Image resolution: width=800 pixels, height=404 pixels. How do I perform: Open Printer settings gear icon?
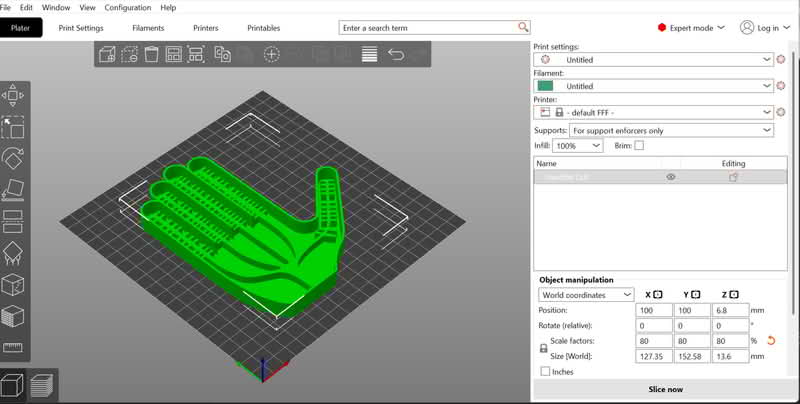pyautogui.click(x=781, y=112)
